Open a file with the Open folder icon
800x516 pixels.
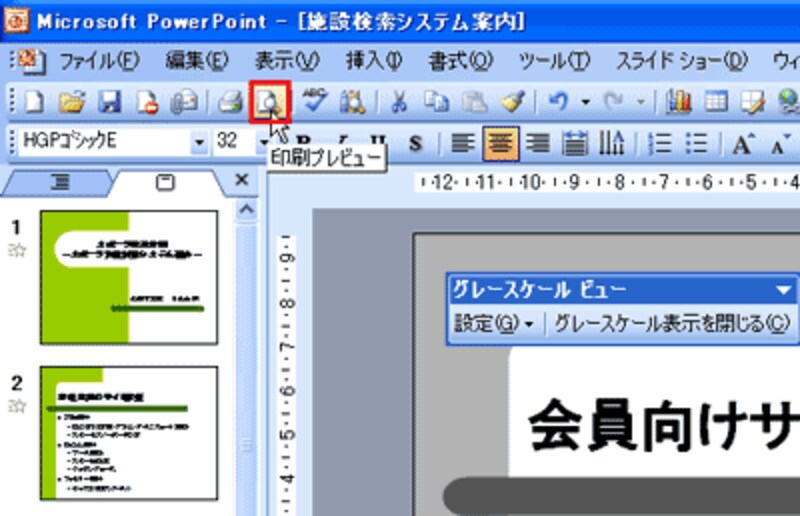click(71, 102)
